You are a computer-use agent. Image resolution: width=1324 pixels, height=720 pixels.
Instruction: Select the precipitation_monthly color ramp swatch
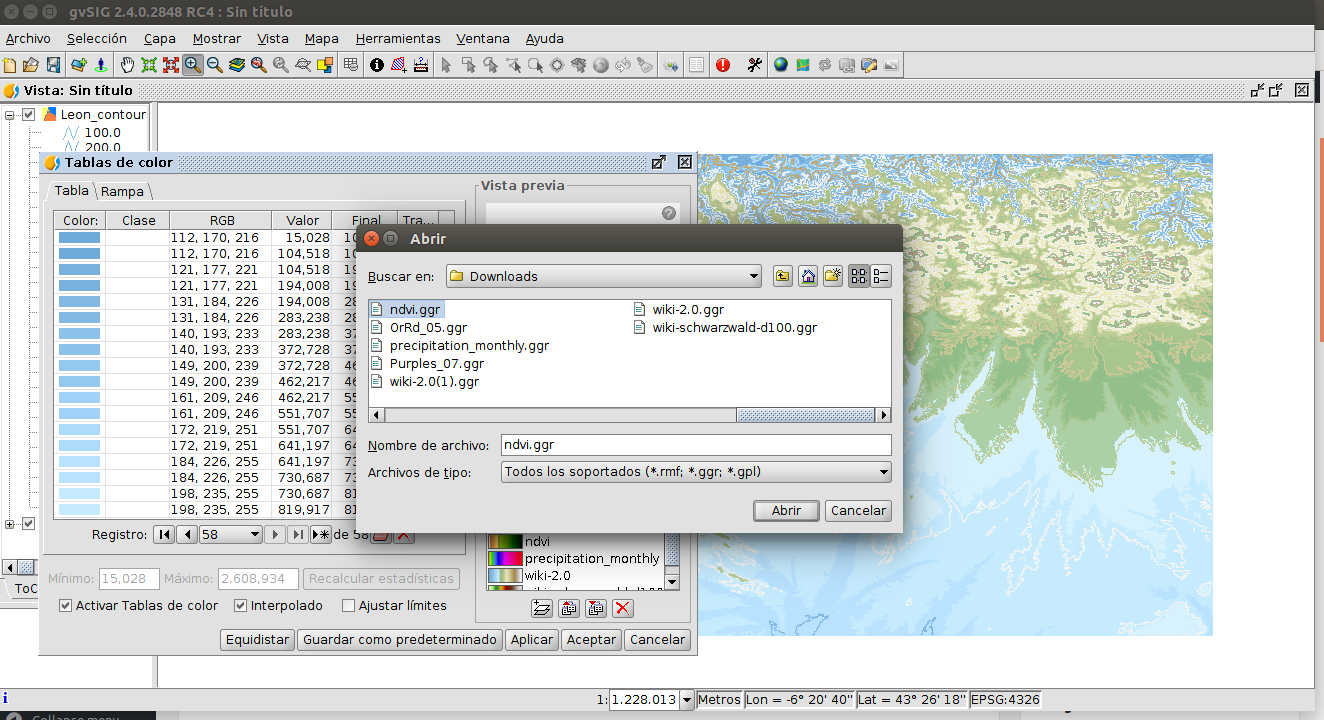coord(505,559)
